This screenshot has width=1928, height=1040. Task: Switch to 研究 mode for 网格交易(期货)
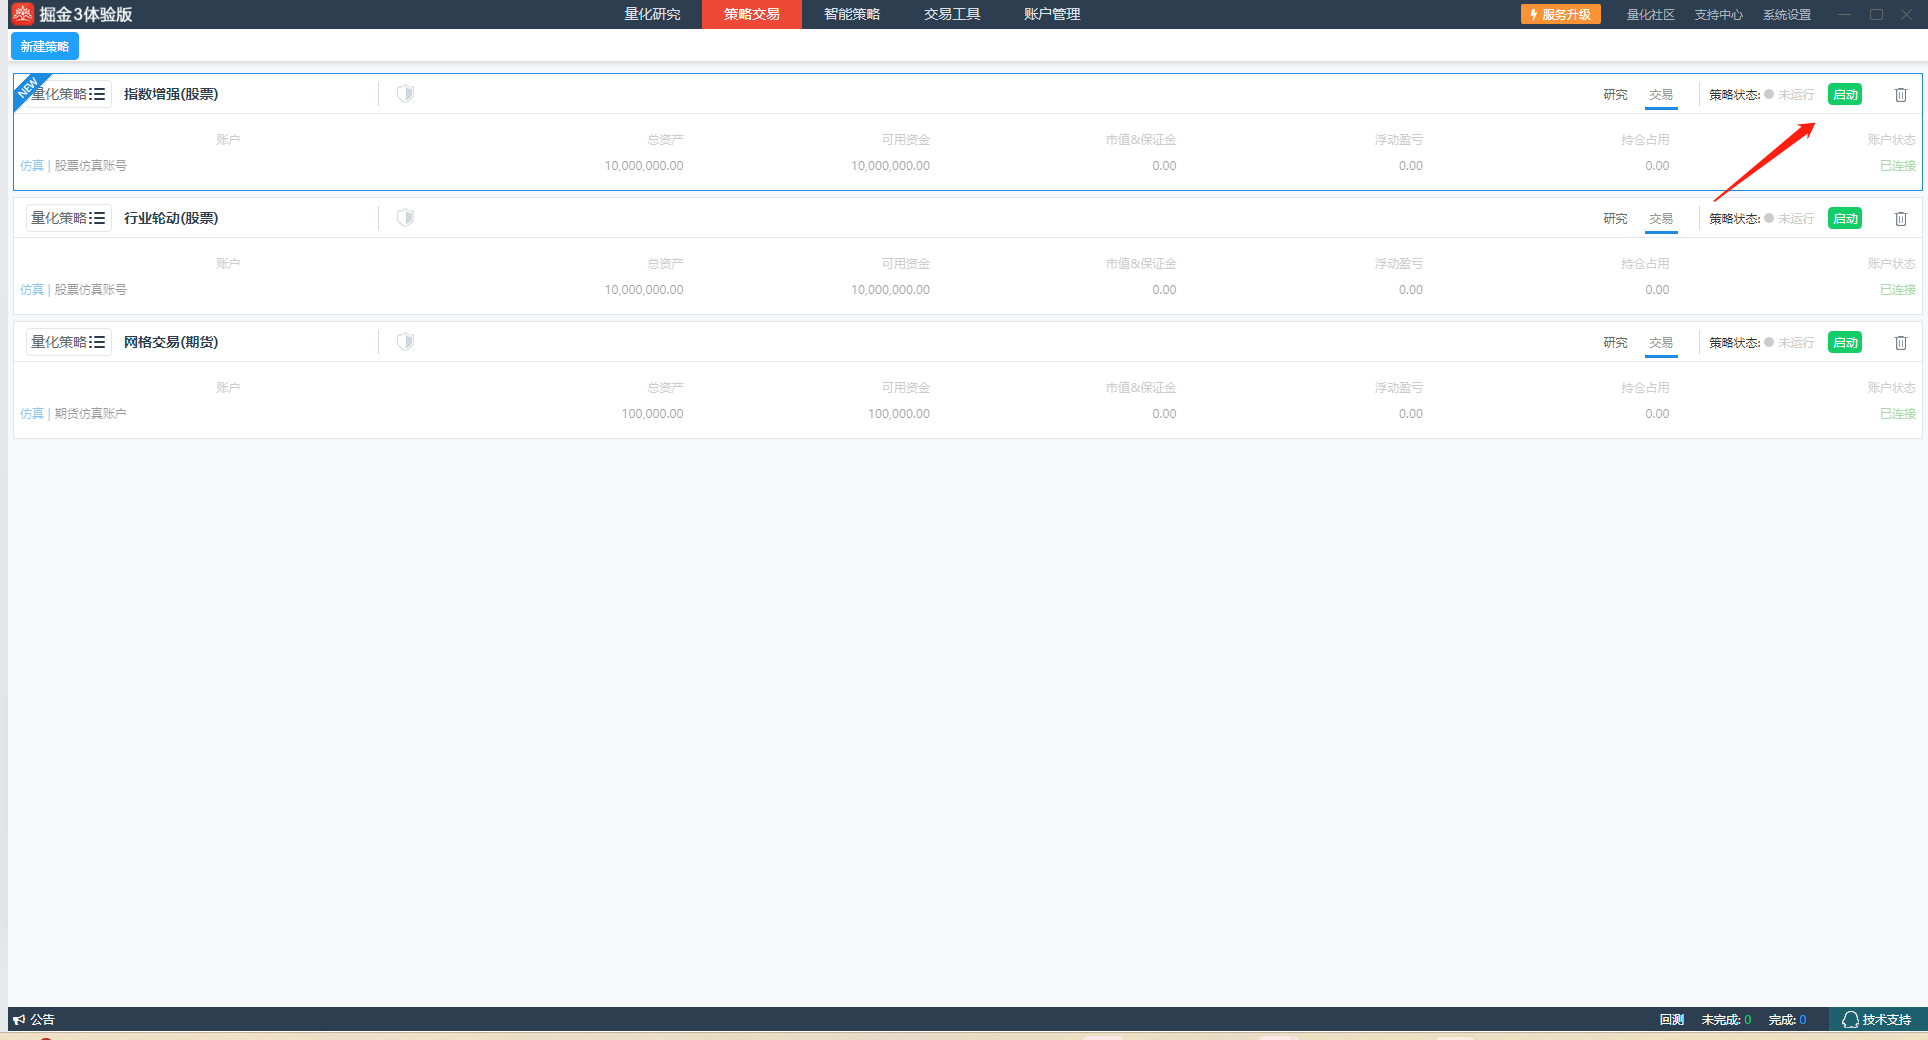click(x=1615, y=343)
